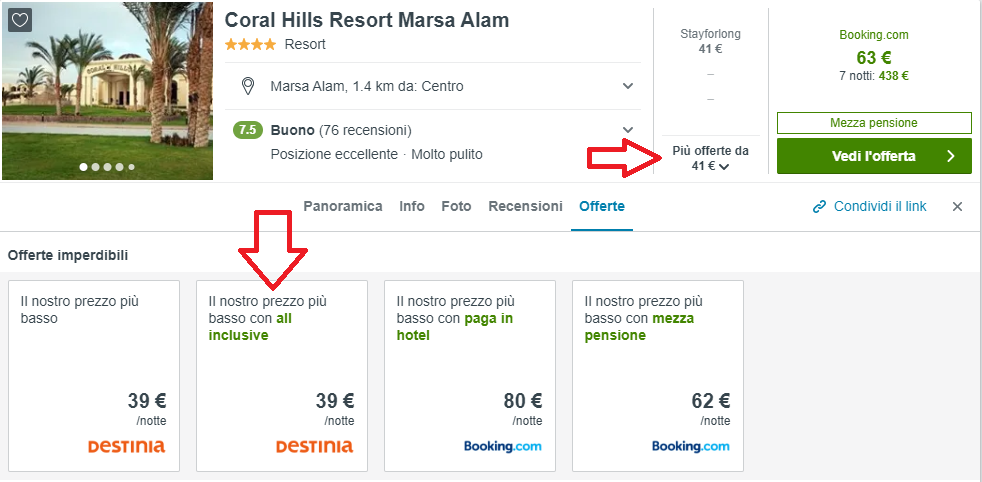
Task: Click the Booking.com logo in the paga in hotel card
Action: coord(503,446)
